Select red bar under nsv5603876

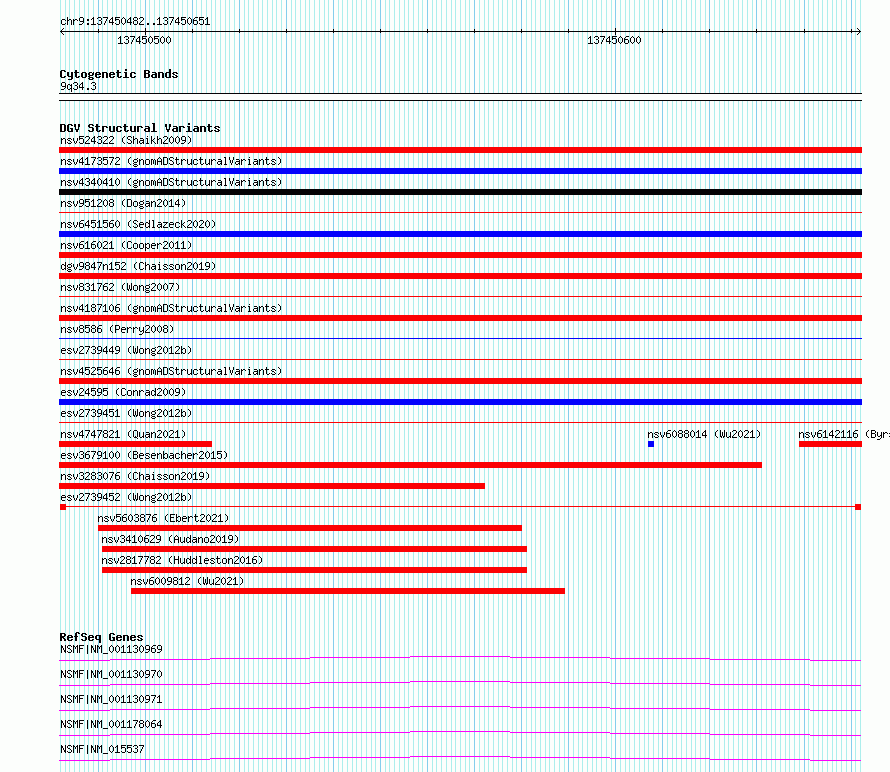(x=310, y=528)
